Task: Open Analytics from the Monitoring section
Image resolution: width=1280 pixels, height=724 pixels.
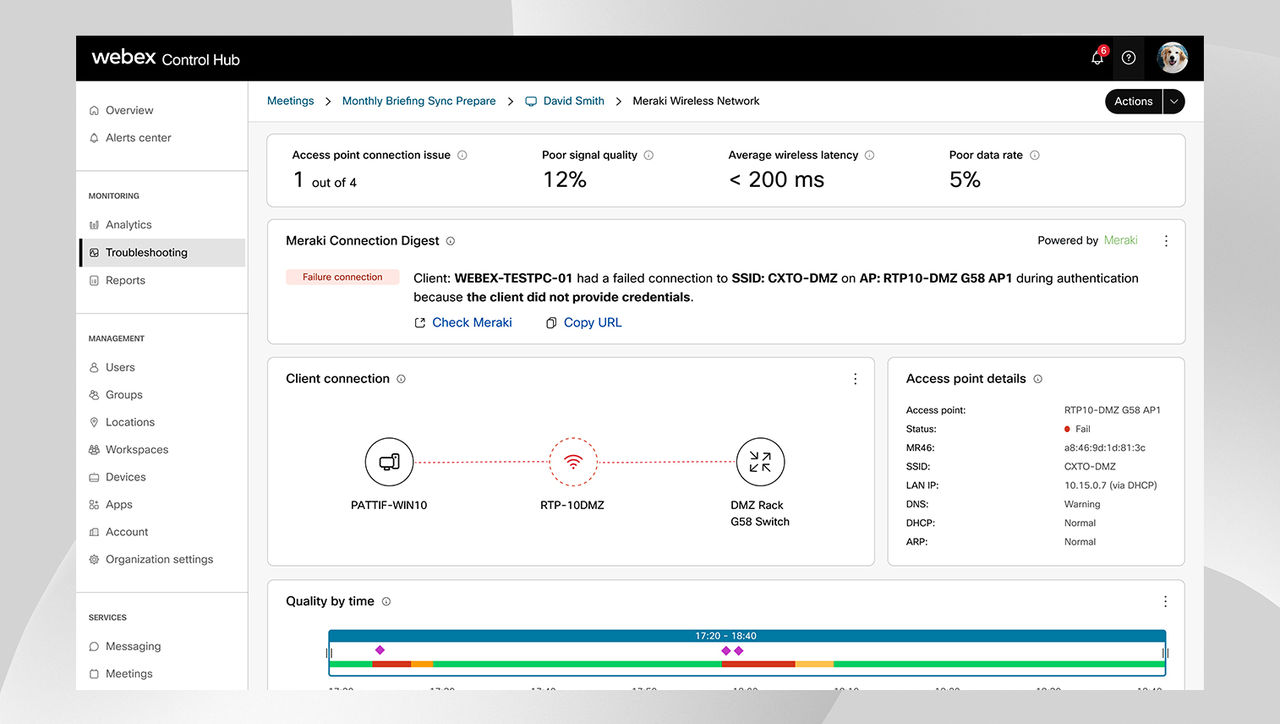Action: tap(128, 225)
